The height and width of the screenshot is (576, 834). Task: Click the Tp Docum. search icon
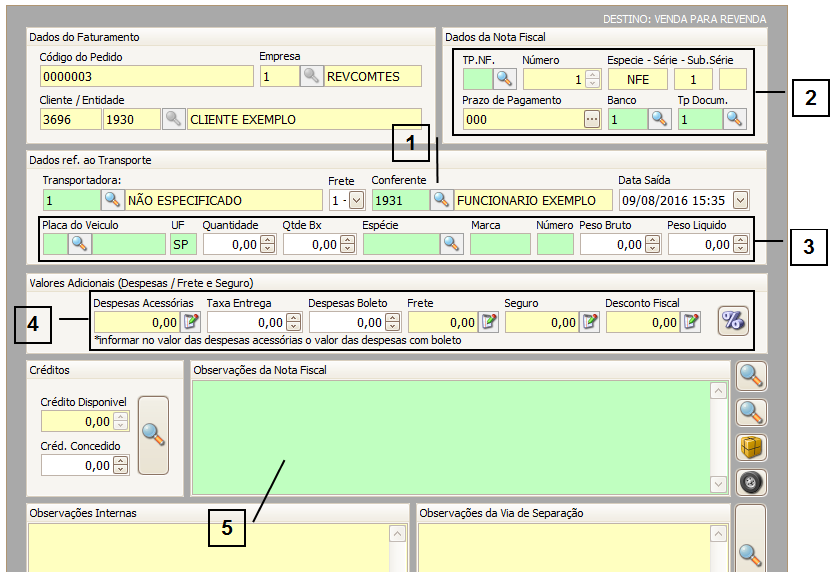(734, 119)
